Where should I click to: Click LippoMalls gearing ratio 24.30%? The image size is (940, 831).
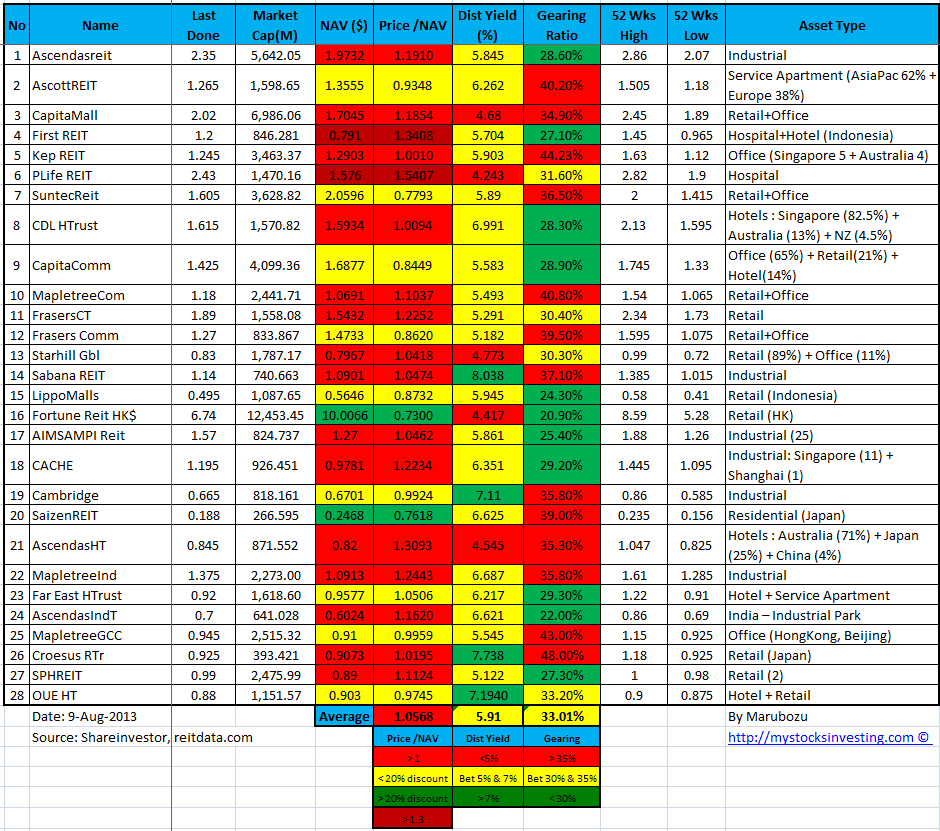[561, 395]
